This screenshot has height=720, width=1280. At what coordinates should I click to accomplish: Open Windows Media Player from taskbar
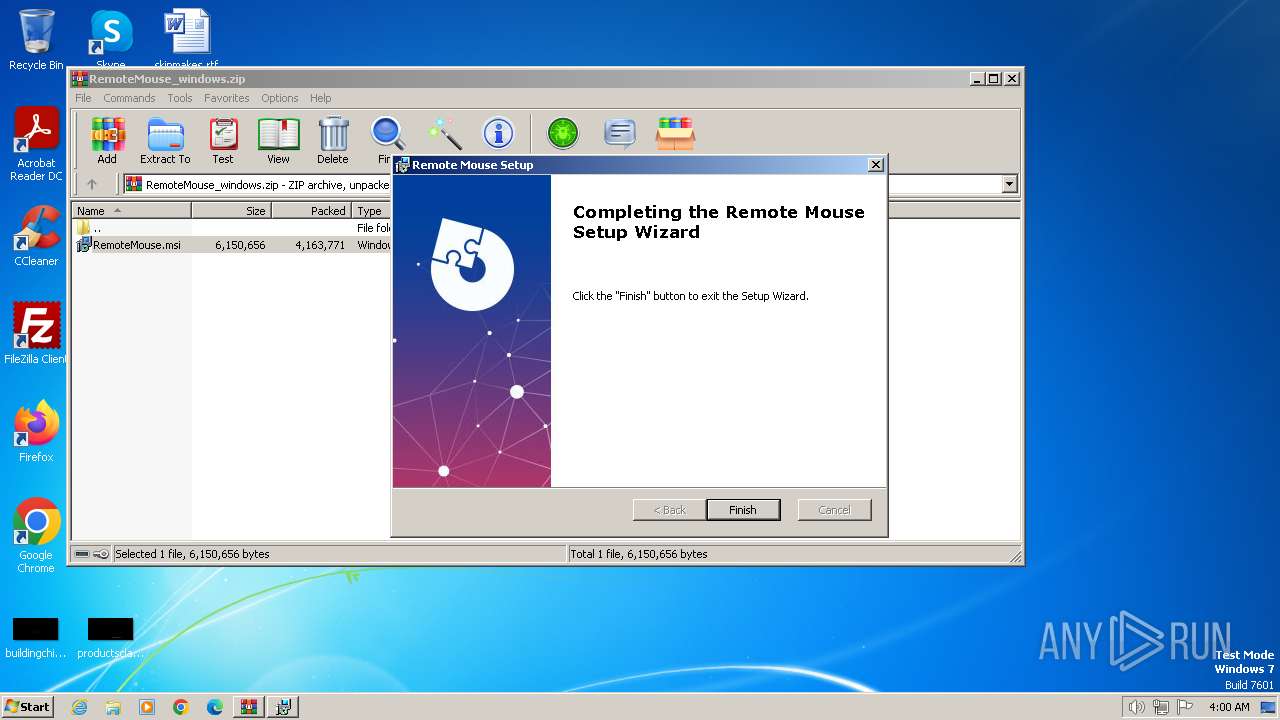pyautogui.click(x=147, y=707)
